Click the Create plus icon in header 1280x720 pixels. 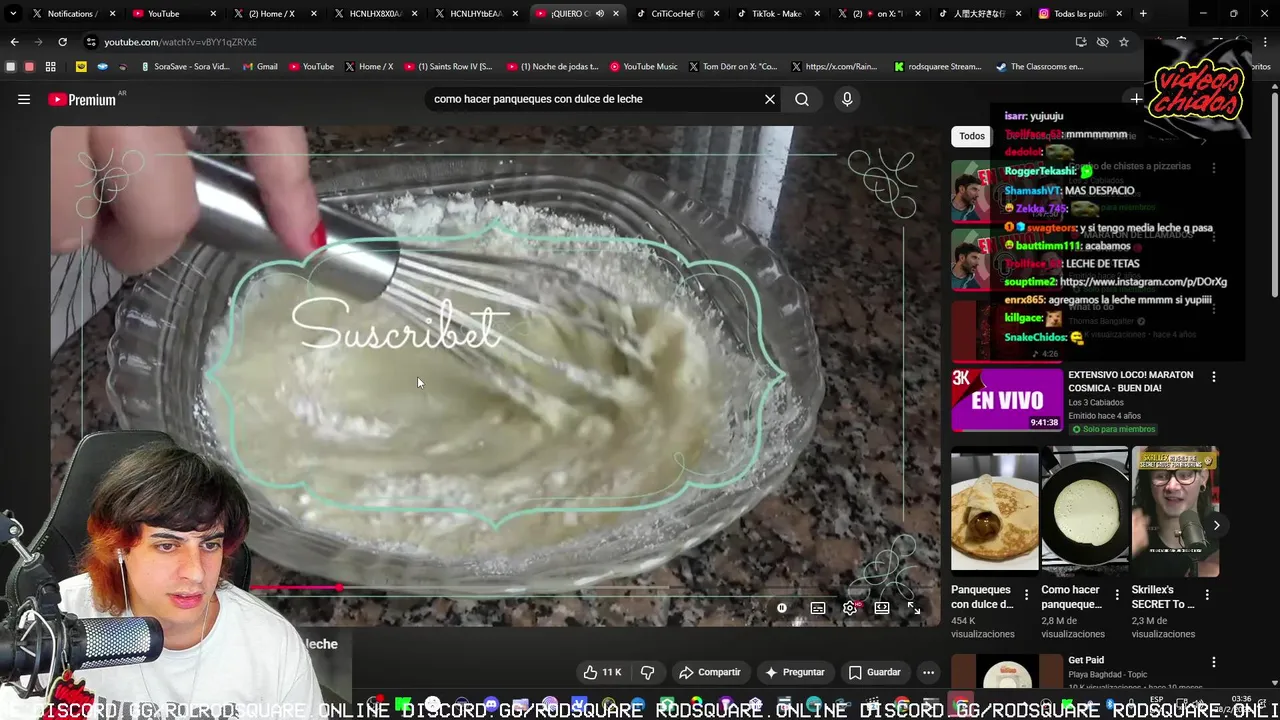(x=1136, y=99)
